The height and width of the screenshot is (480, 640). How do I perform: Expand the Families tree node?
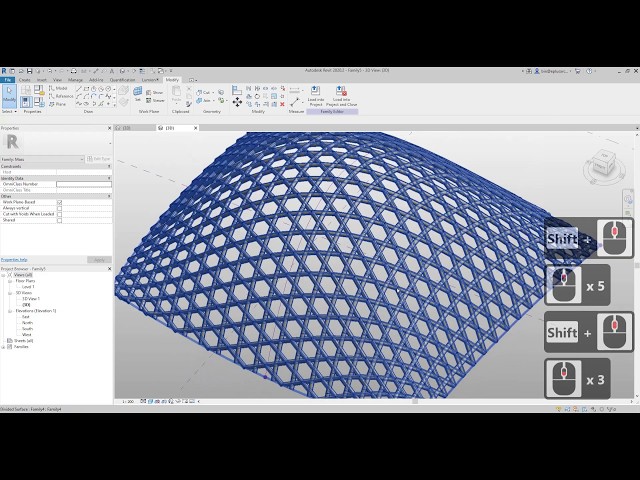3,347
